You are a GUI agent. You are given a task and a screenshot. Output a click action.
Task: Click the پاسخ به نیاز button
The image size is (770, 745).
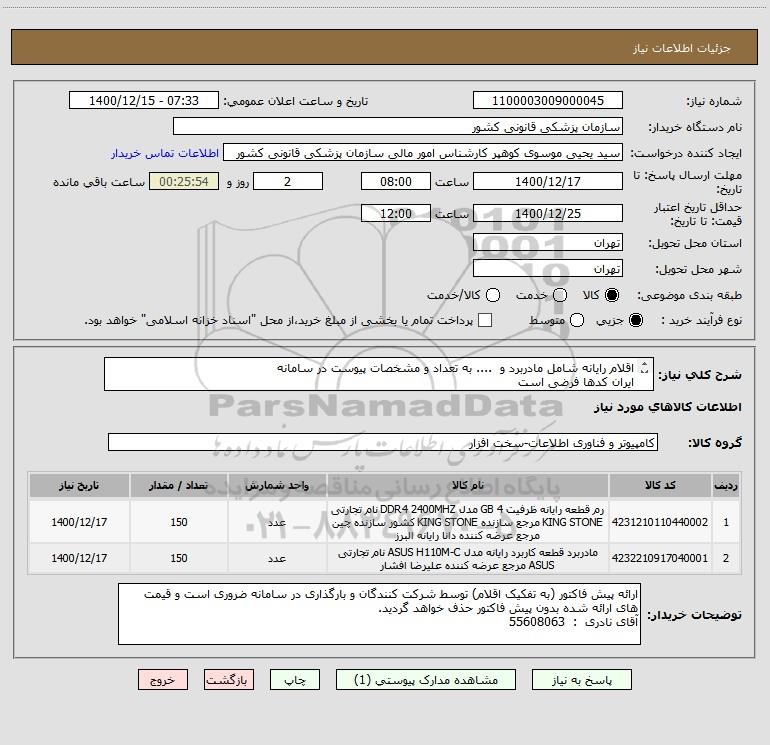point(582,680)
